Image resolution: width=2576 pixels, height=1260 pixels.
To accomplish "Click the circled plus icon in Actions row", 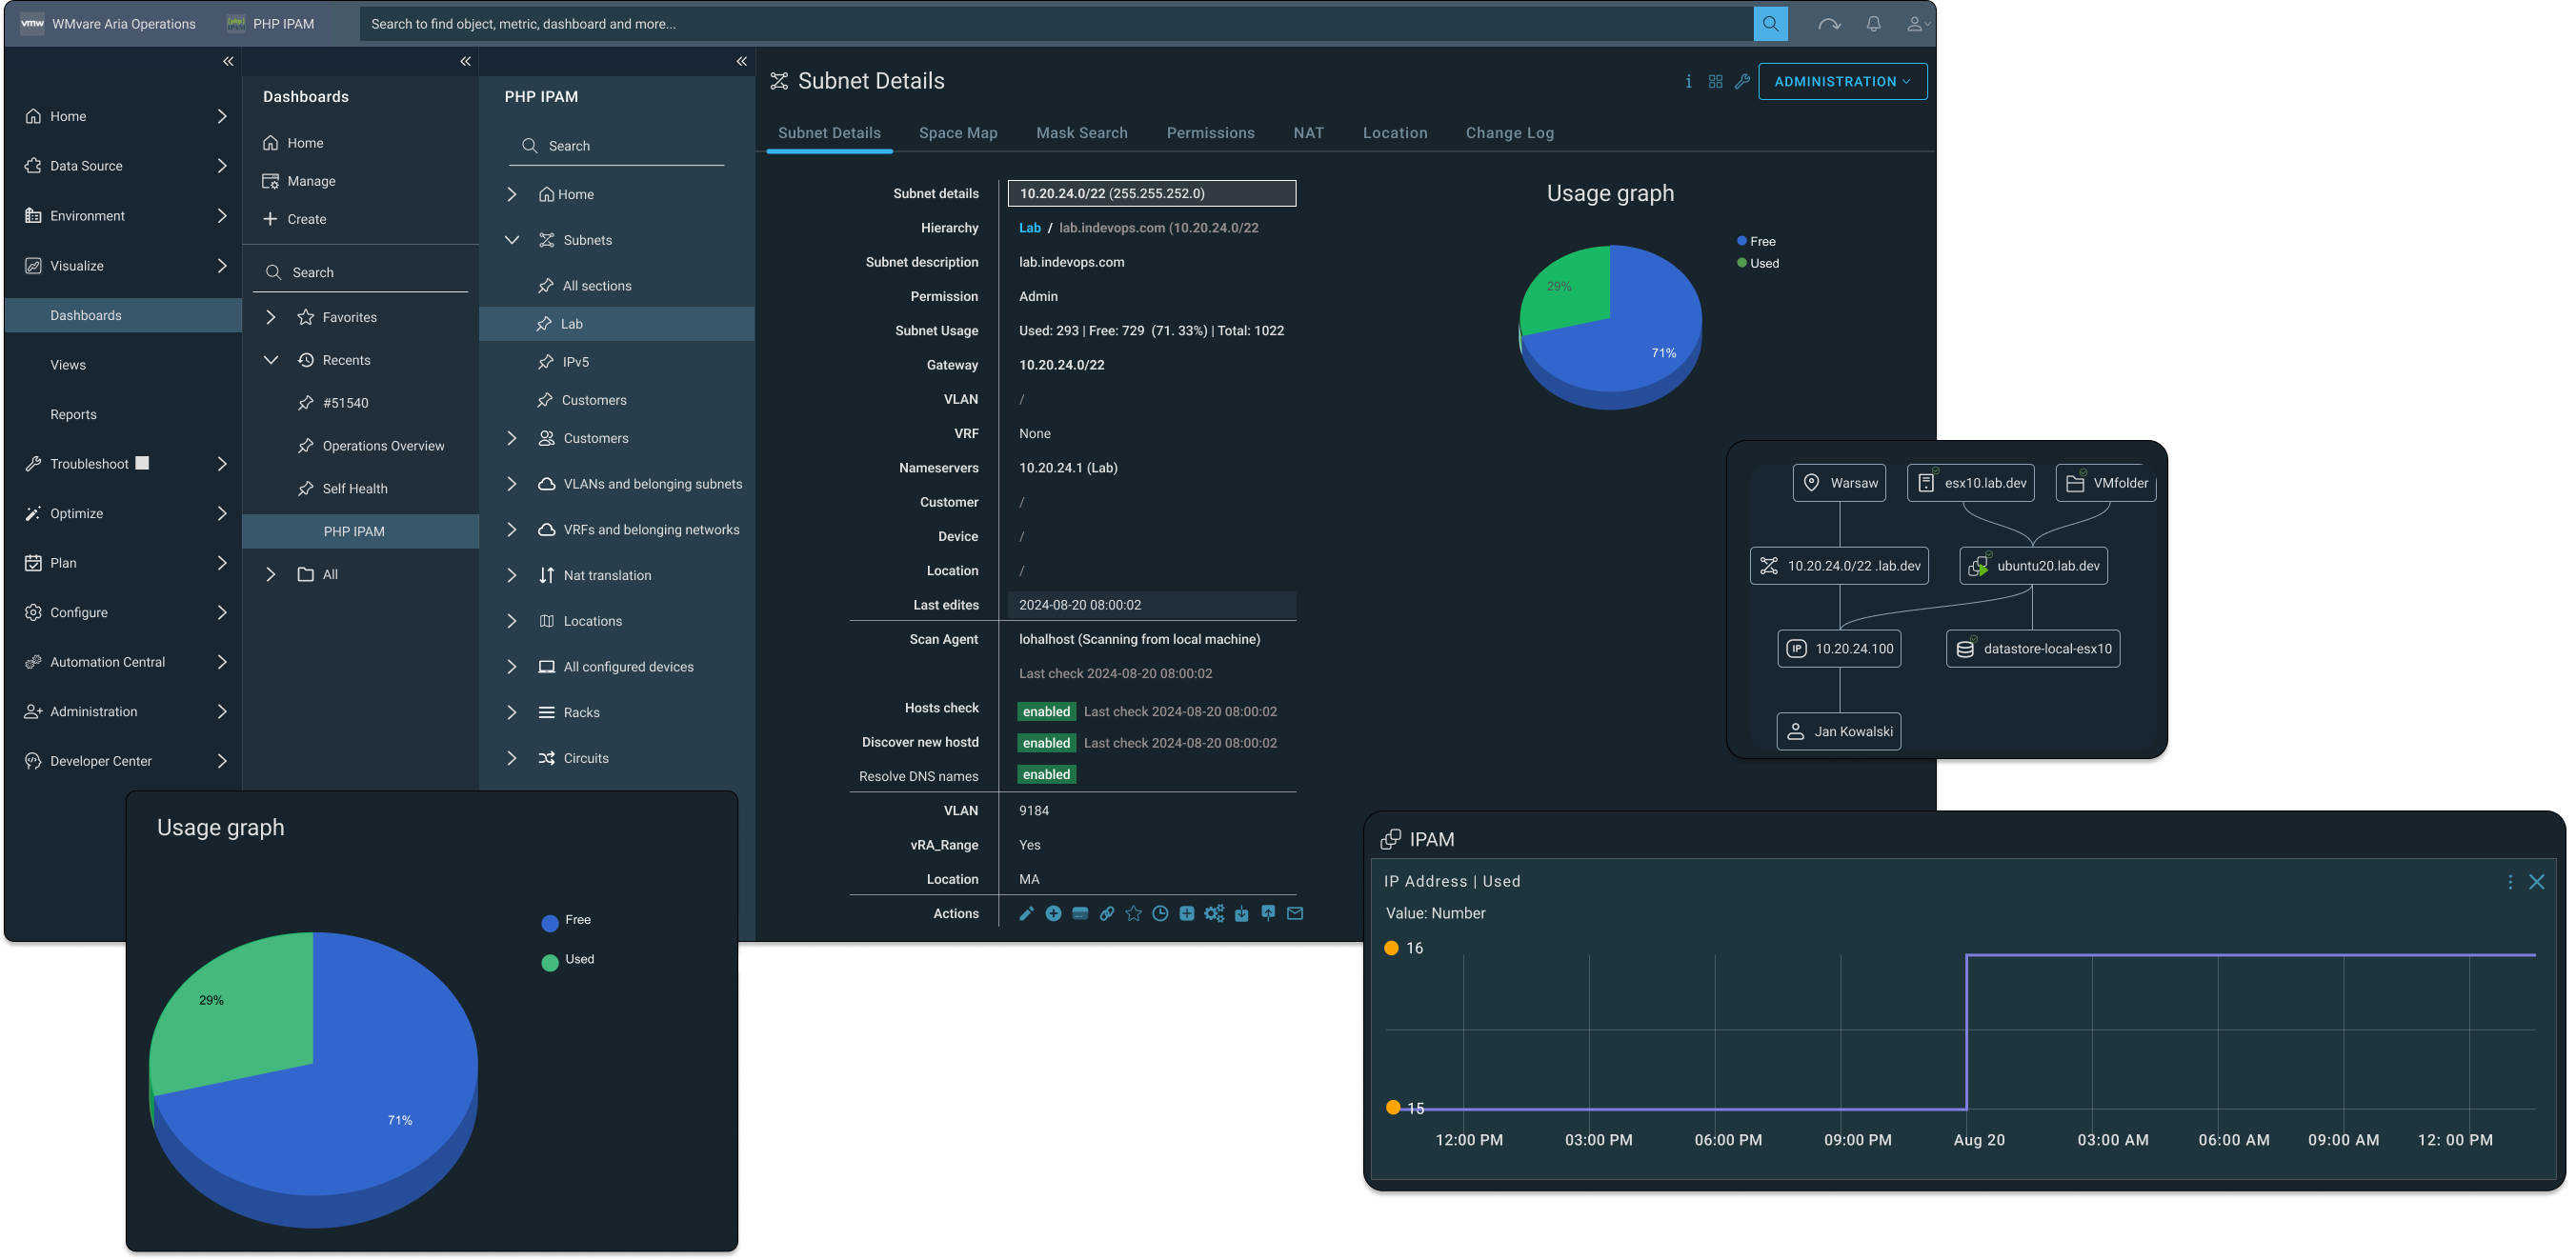I will [1053, 913].
